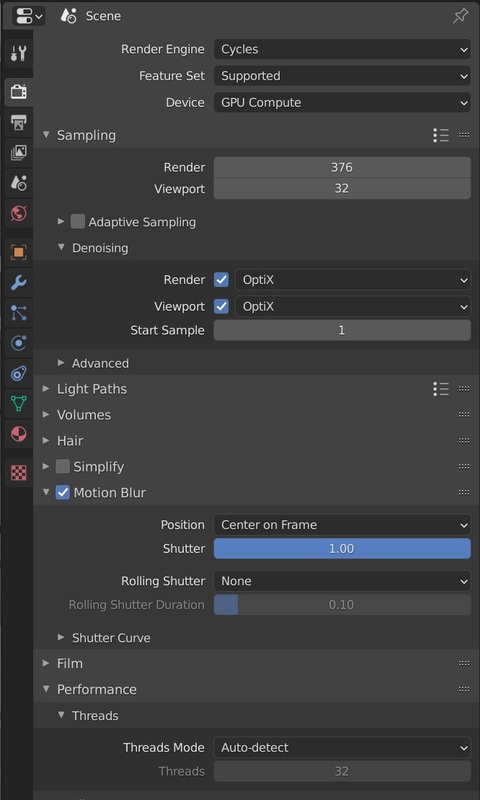Switch to Output properties tab

pos(18,122)
